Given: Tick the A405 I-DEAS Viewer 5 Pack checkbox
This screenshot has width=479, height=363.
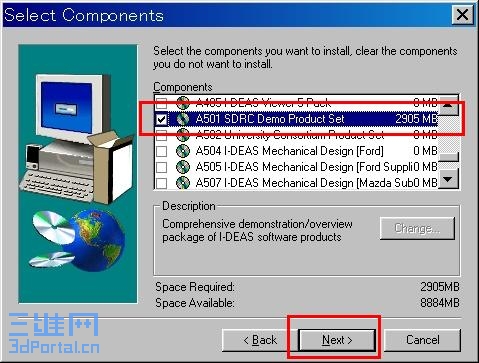Looking at the screenshot, I should click(x=162, y=103).
